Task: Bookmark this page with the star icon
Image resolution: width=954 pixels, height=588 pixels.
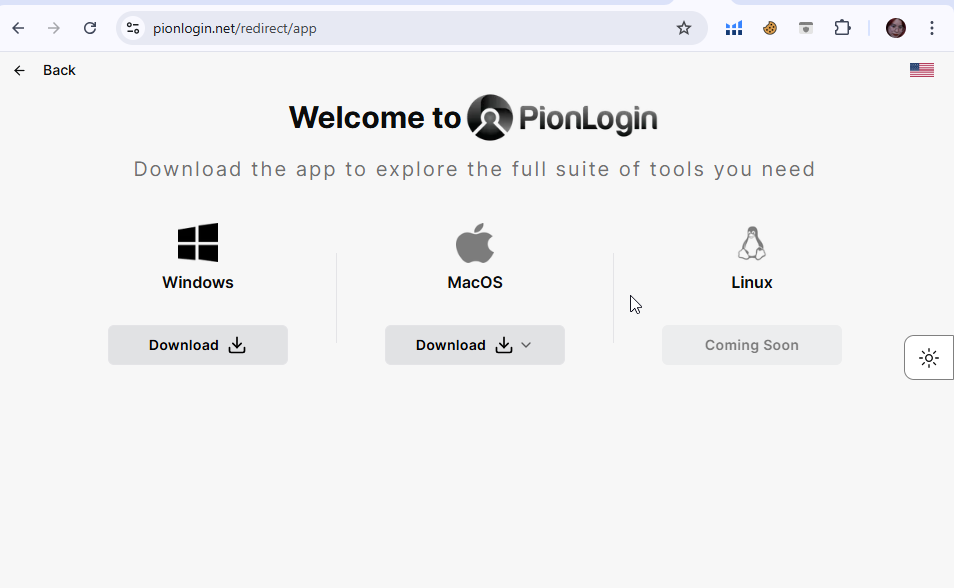Action: pyautogui.click(x=684, y=28)
